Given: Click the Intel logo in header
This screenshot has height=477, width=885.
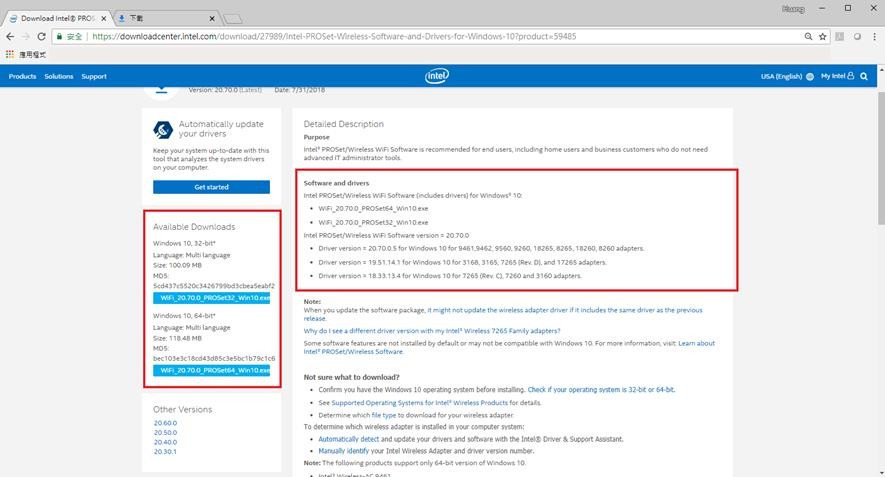Looking at the screenshot, I should pos(436,76).
